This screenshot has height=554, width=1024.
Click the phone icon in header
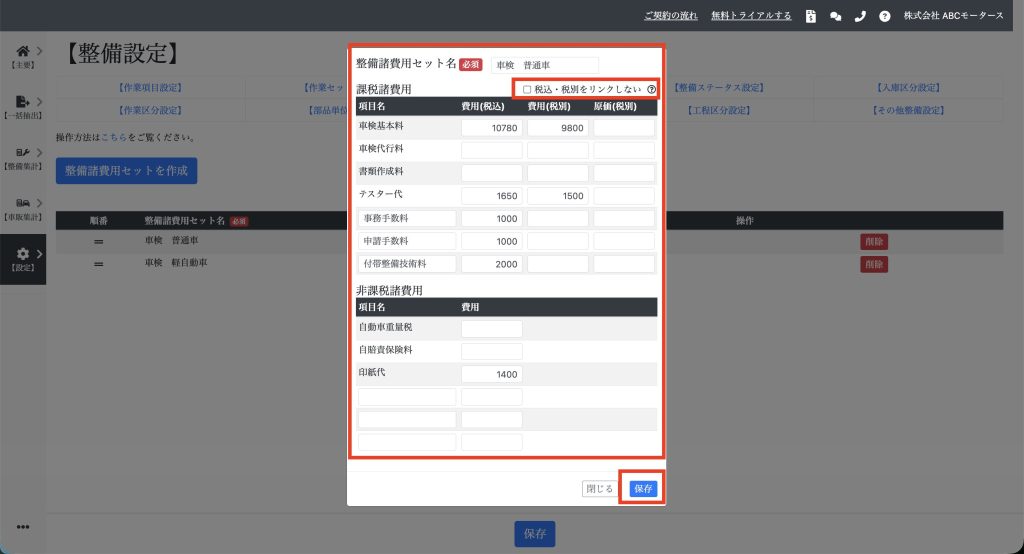click(x=860, y=16)
